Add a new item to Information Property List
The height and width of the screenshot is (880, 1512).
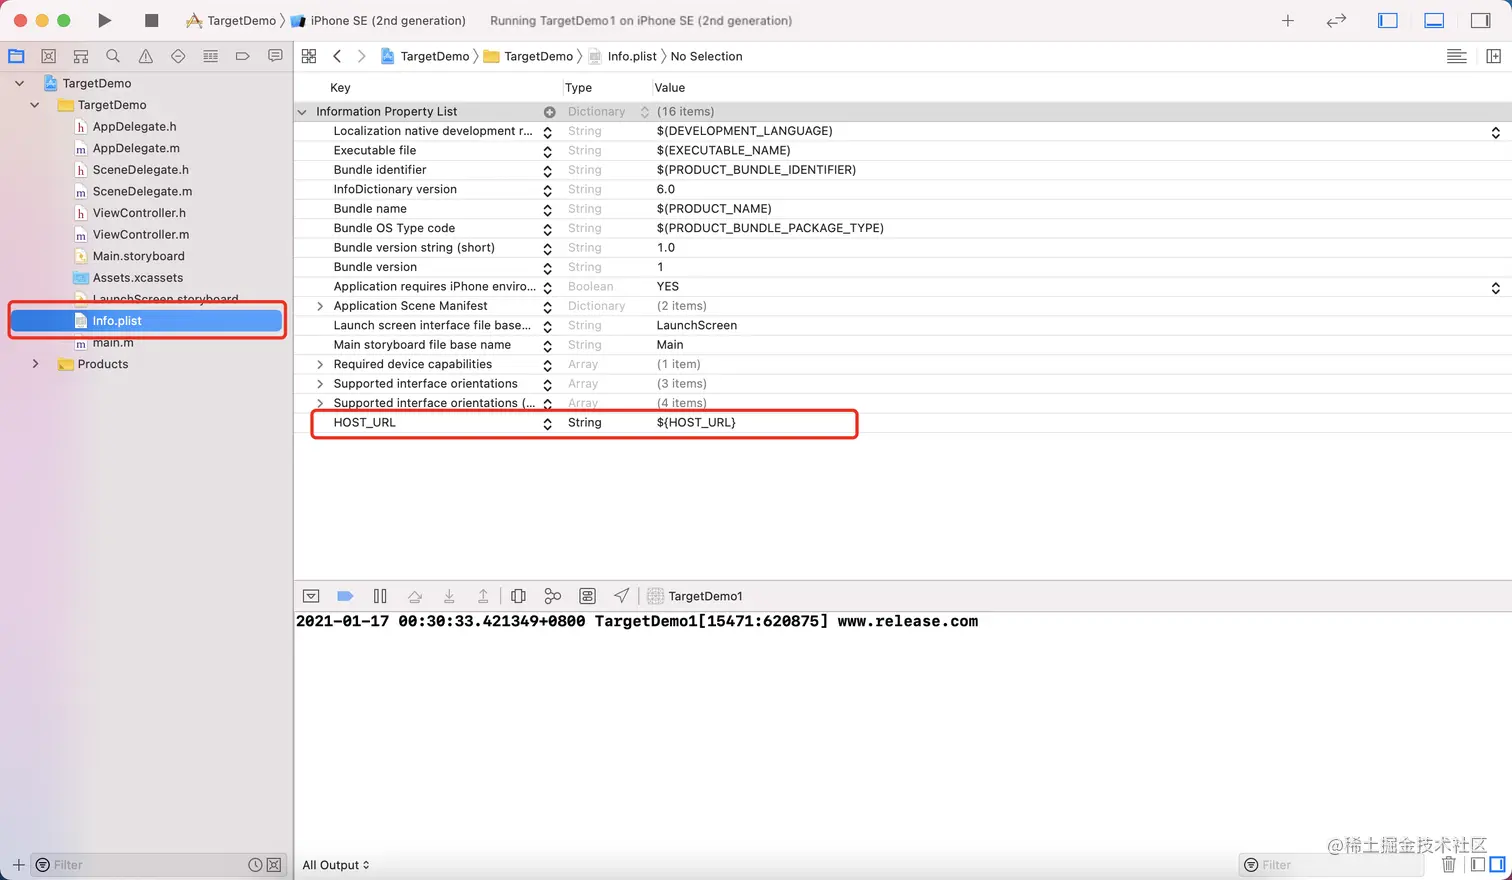coord(549,112)
